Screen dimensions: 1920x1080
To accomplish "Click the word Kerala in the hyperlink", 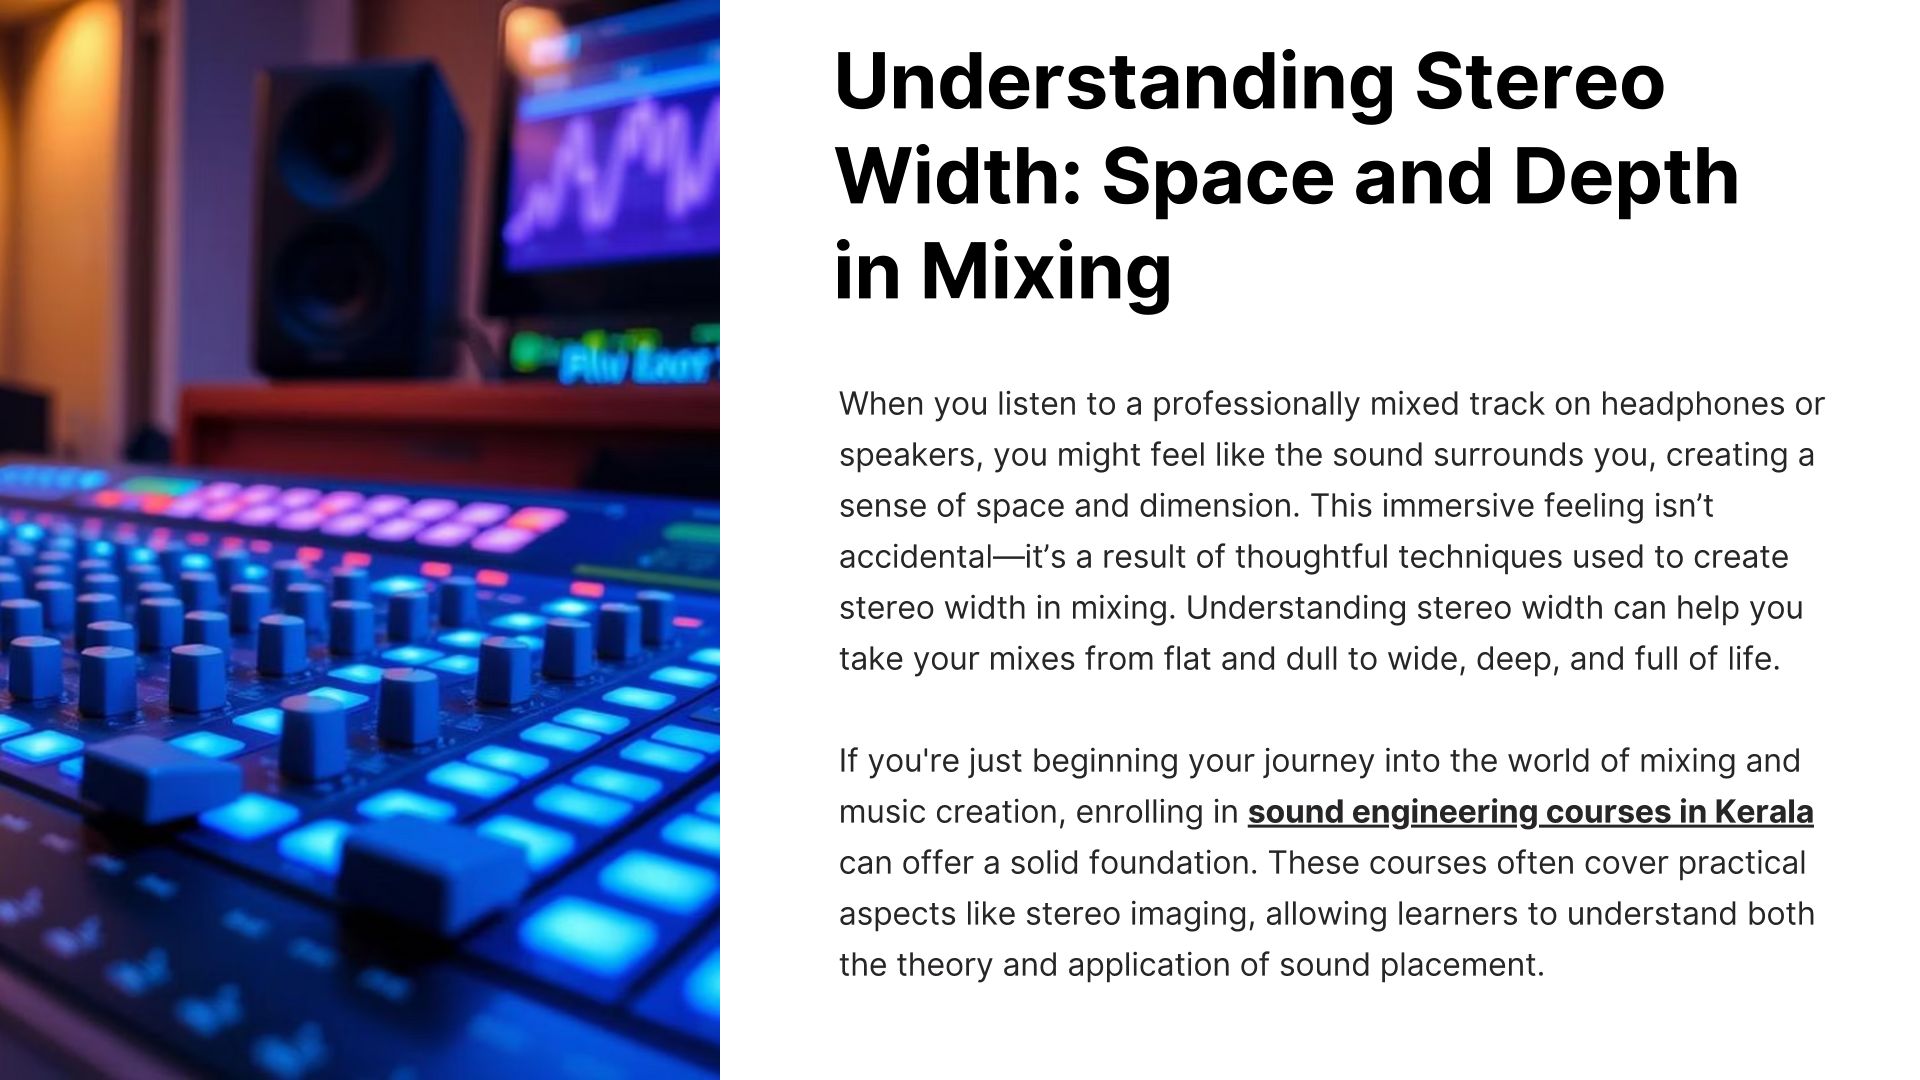I will pos(1763,812).
